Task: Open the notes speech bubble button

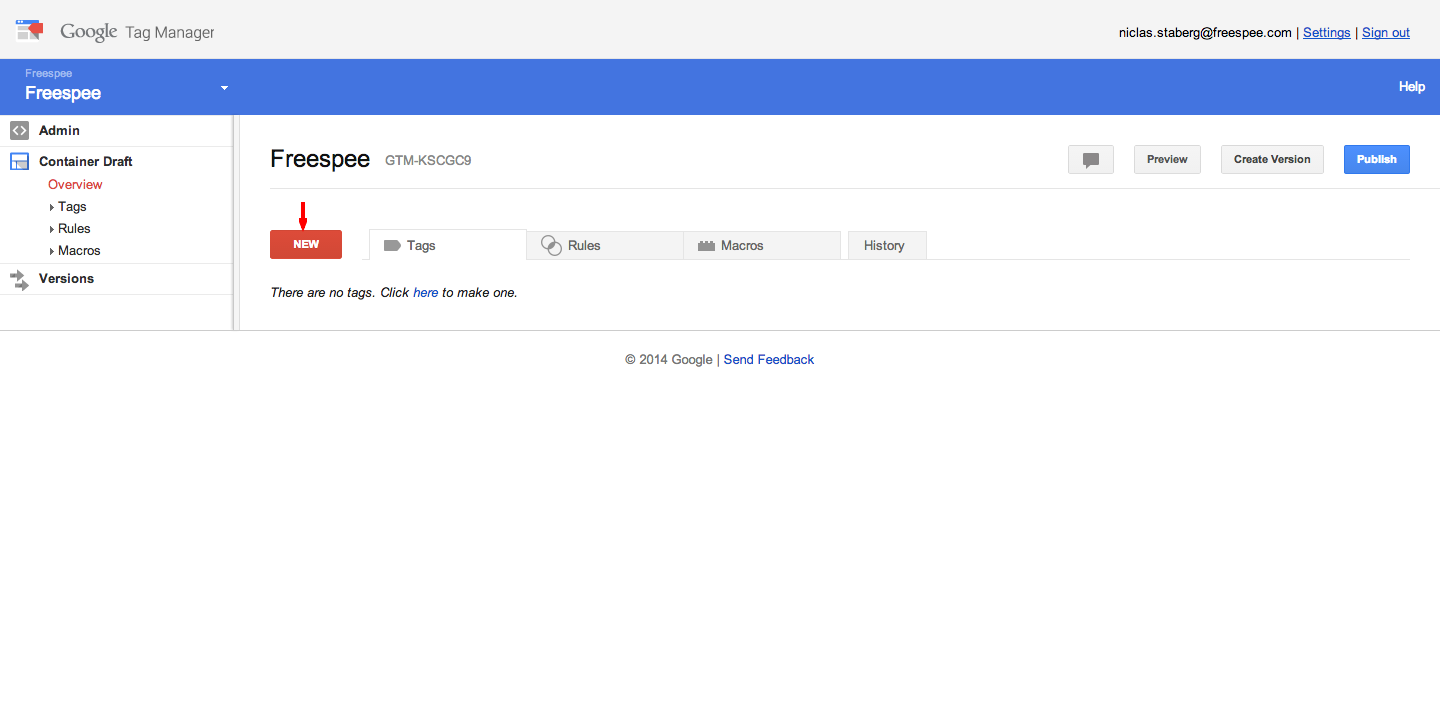Action: pos(1091,159)
